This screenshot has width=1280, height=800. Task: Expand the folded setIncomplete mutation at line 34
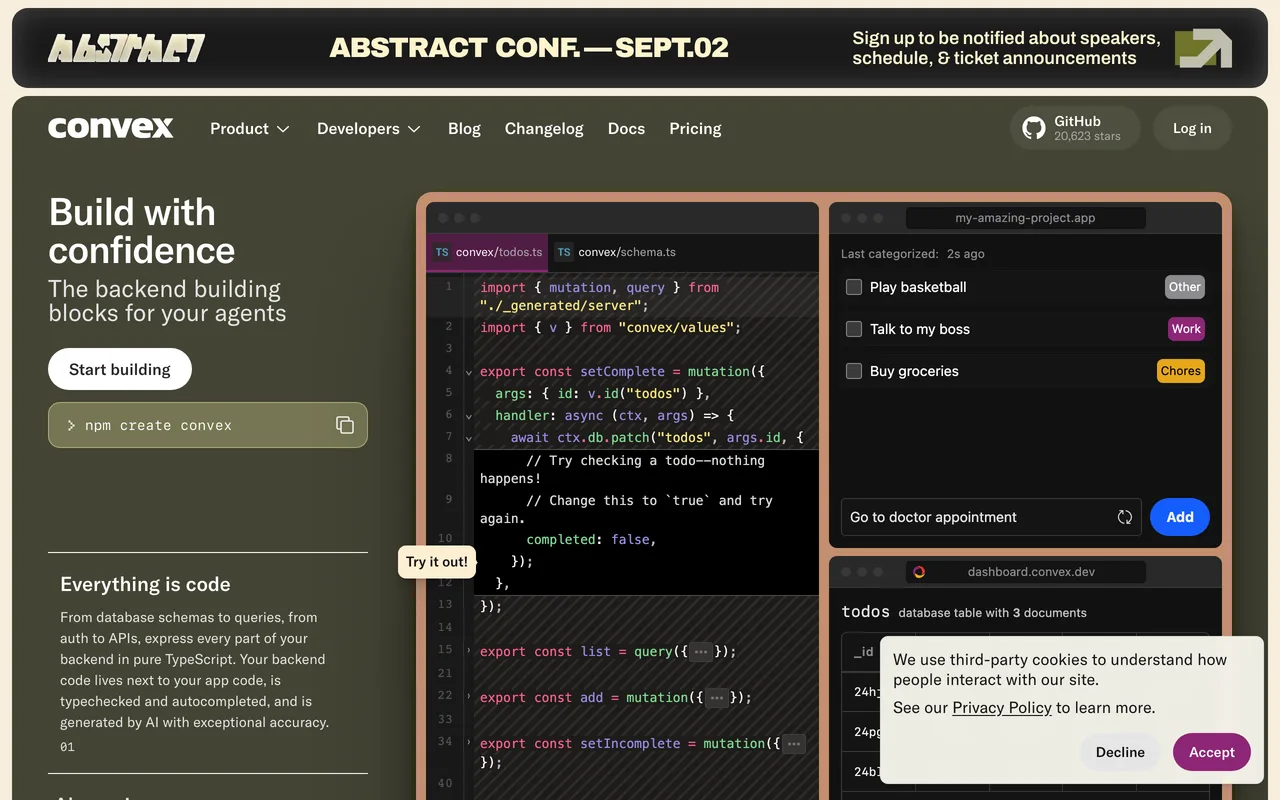469,742
